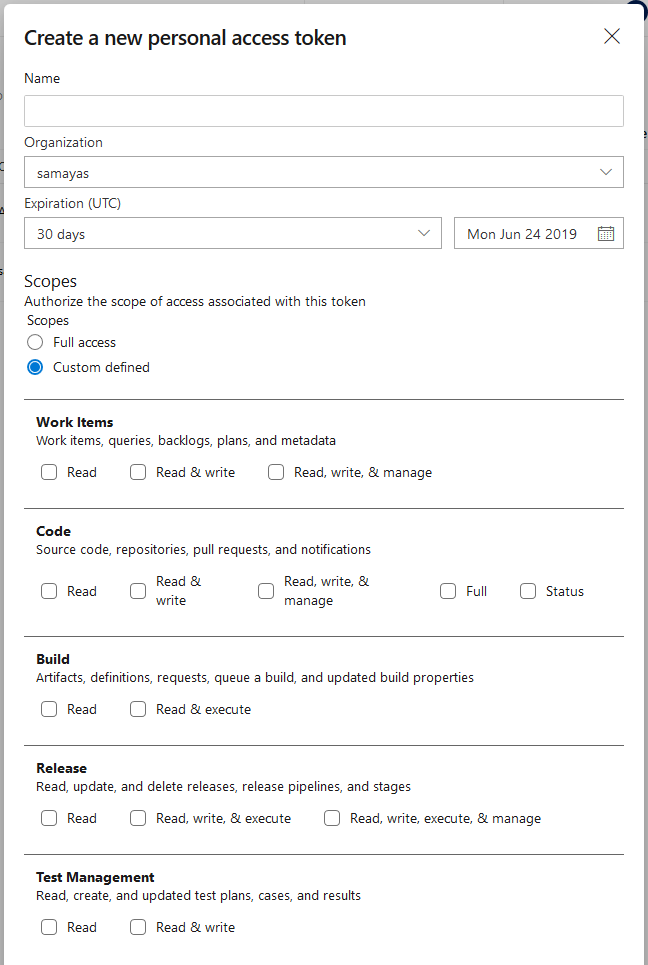Check Build Read & execute checkbox
The width and height of the screenshot is (648, 965).
pyautogui.click(x=138, y=709)
